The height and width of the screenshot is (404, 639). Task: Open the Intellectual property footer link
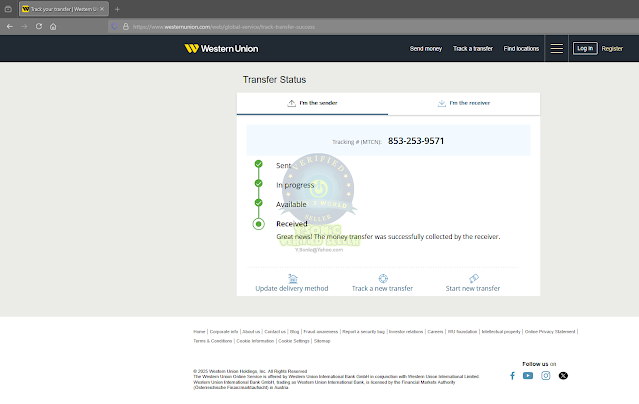tap(501, 331)
